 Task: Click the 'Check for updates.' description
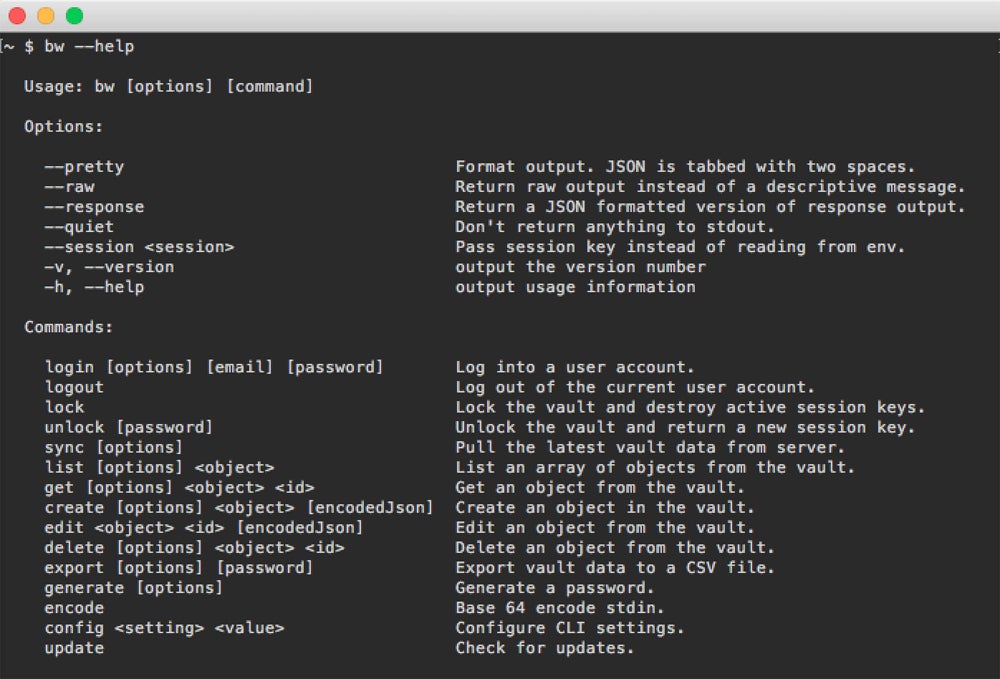[545, 648]
